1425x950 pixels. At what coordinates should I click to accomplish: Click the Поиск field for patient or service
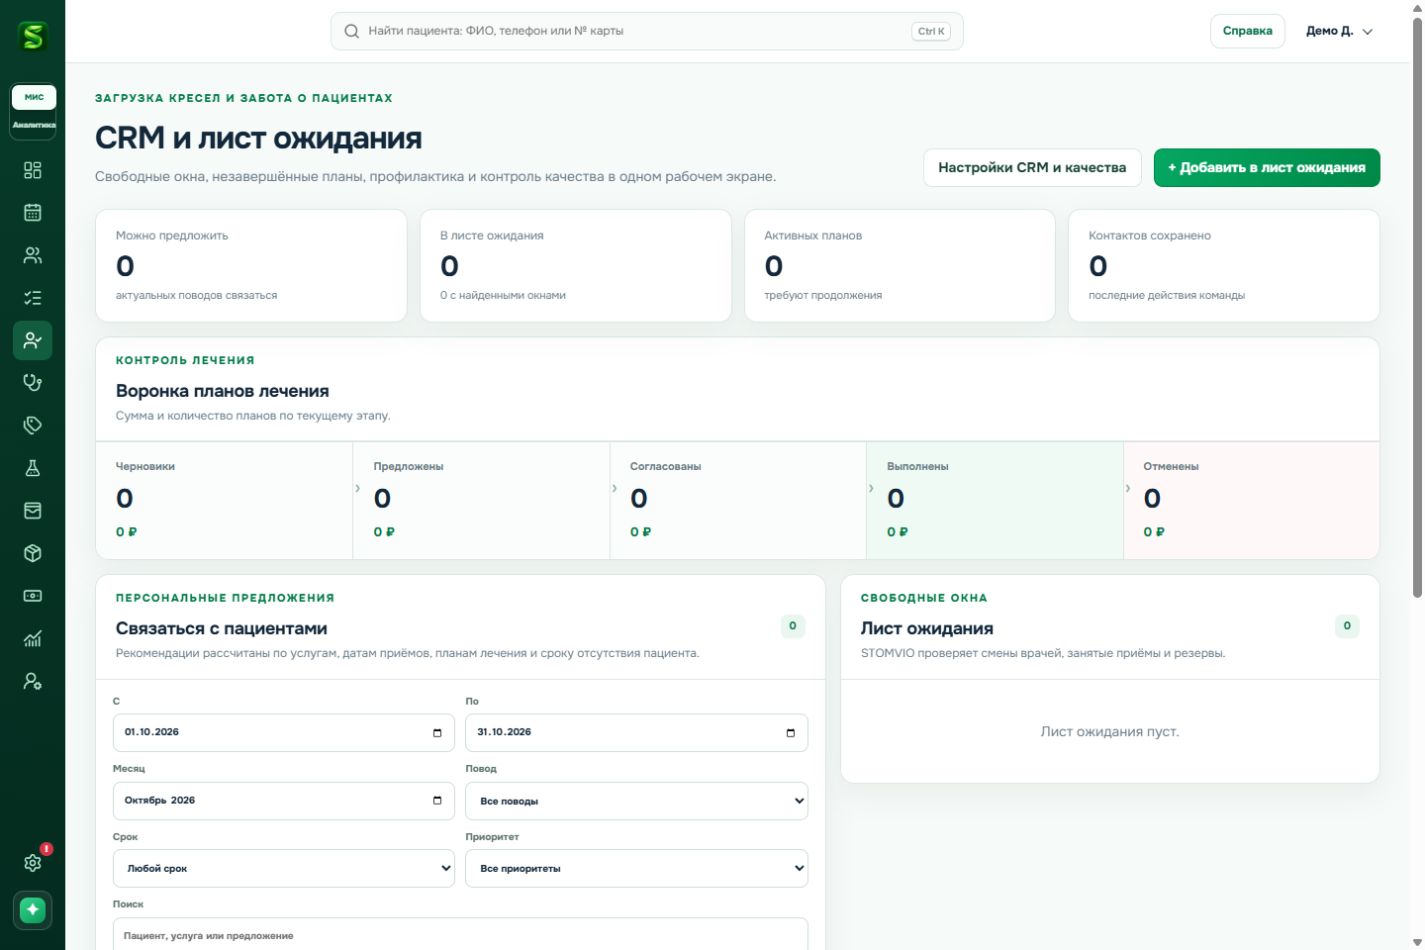(x=460, y=935)
